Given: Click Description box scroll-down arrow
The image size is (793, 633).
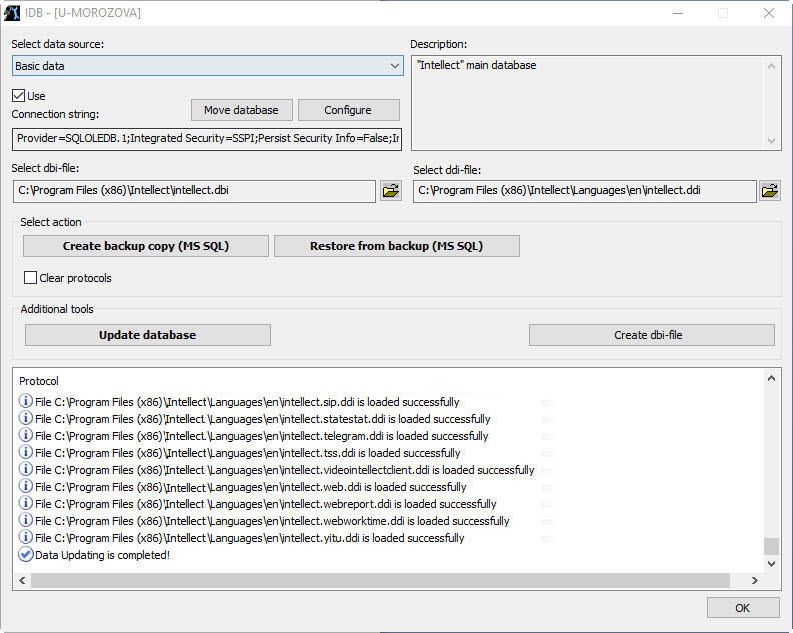Looking at the screenshot, I should [x=771, y=140].
